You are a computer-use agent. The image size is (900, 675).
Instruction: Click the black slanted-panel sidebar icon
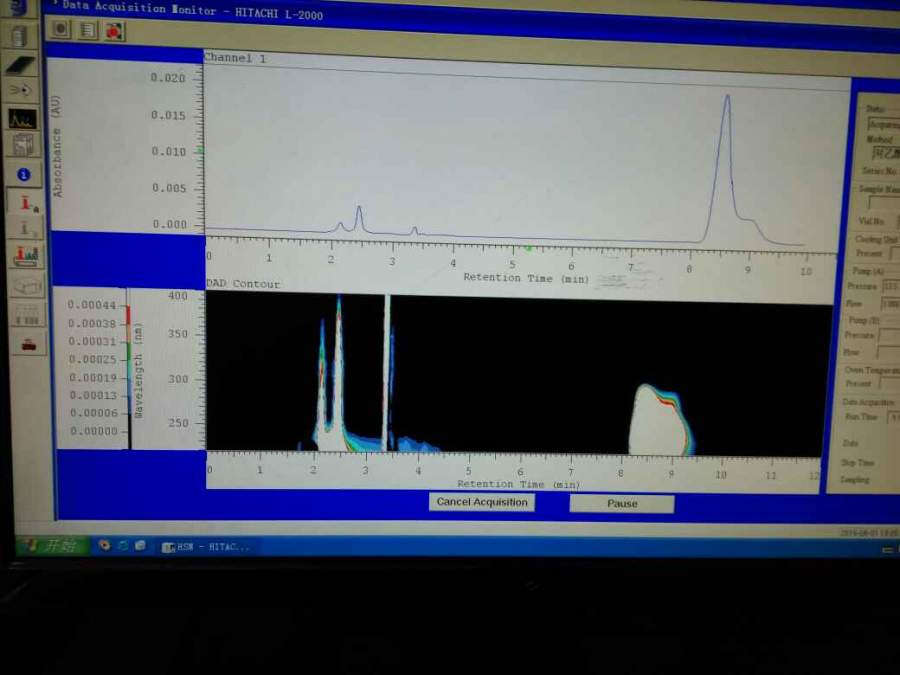(21, 65)
